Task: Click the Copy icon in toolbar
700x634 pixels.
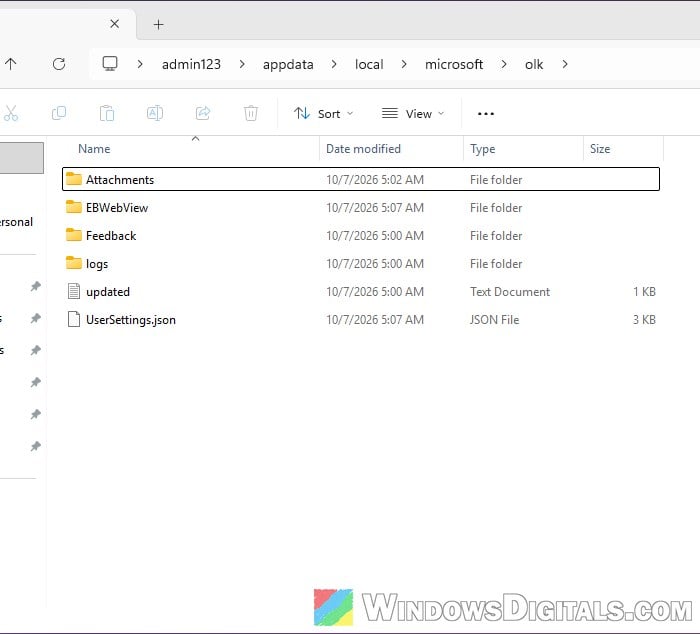Action: point(59,113)
